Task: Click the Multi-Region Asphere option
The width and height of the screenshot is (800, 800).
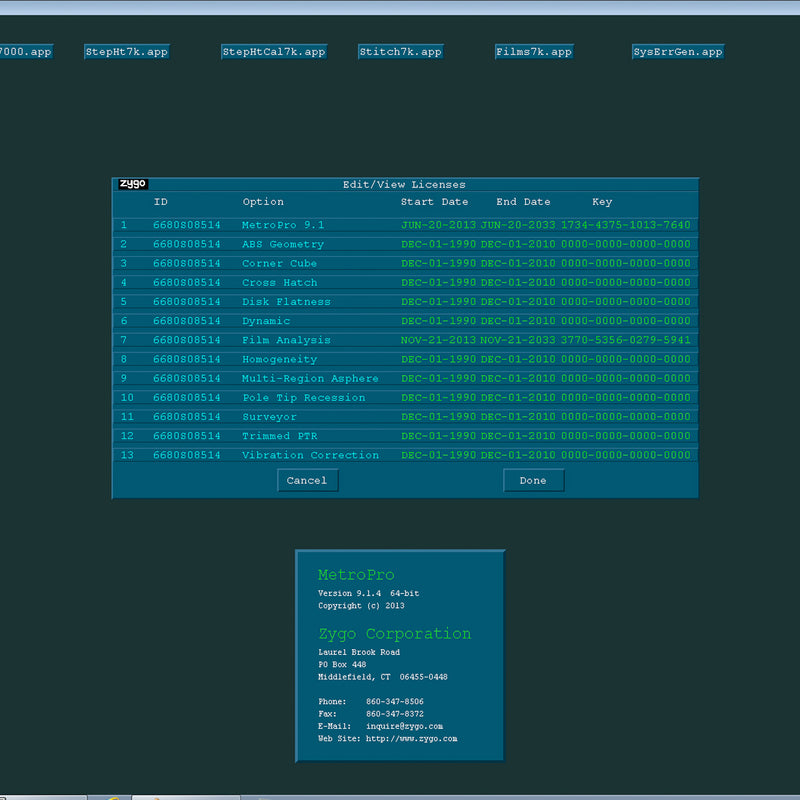Action: point(310,379)
